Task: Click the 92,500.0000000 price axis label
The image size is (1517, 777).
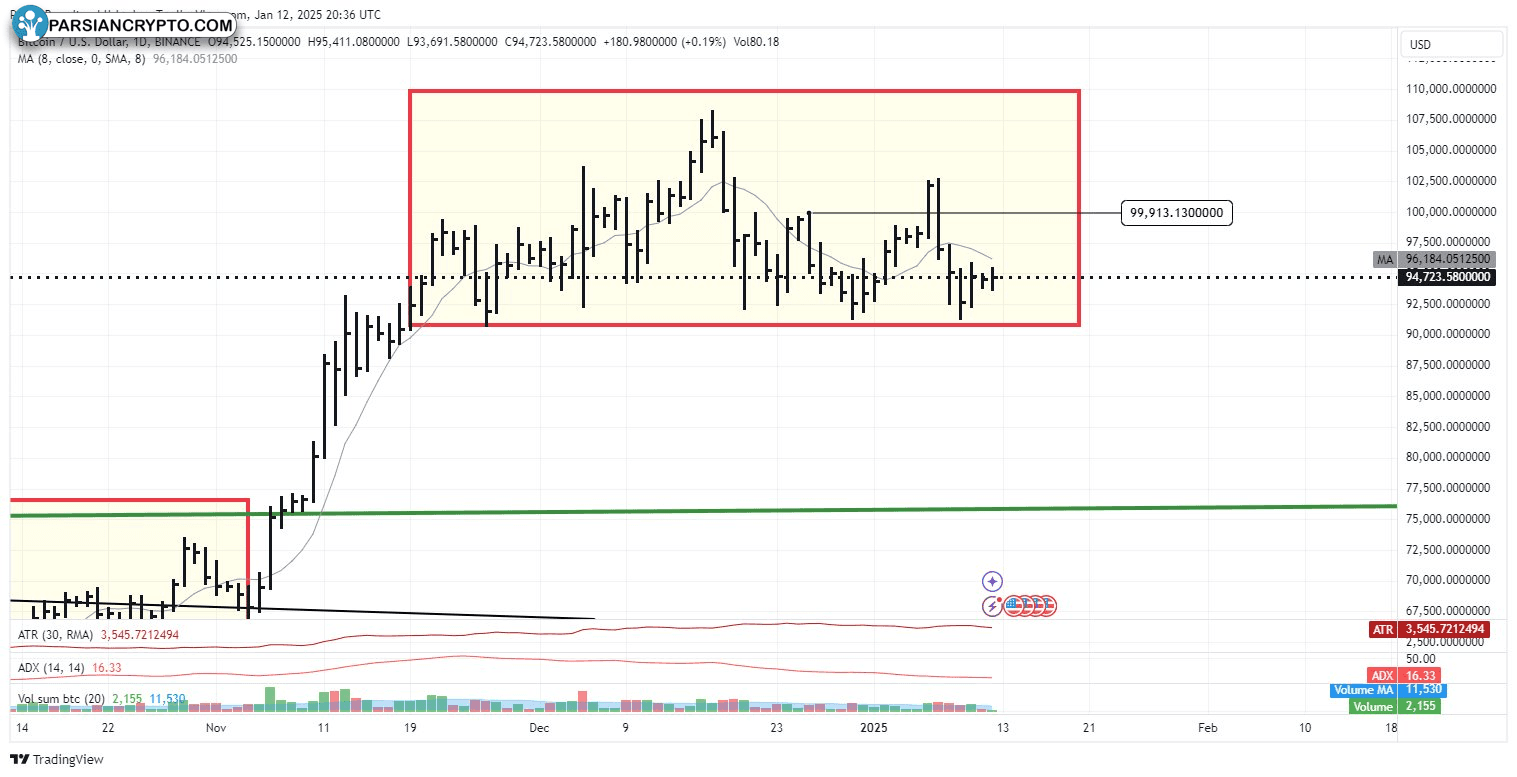Action: click(1450, 303)
